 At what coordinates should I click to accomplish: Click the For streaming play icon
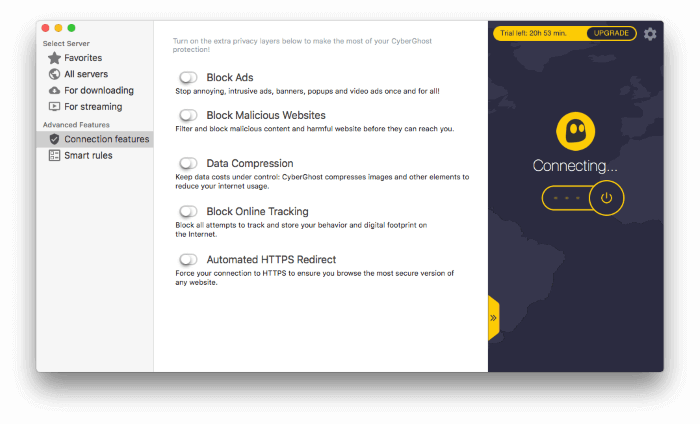pyautogui.click(x=54, y=107)
